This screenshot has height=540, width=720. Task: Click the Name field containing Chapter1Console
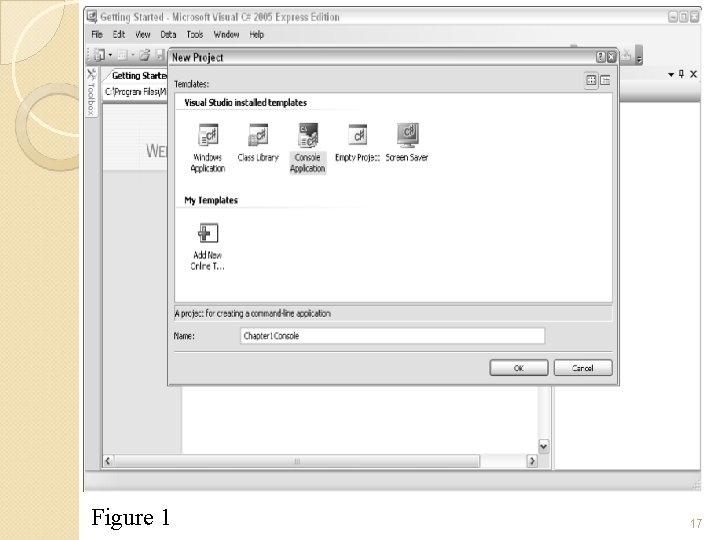pos(392,336)
